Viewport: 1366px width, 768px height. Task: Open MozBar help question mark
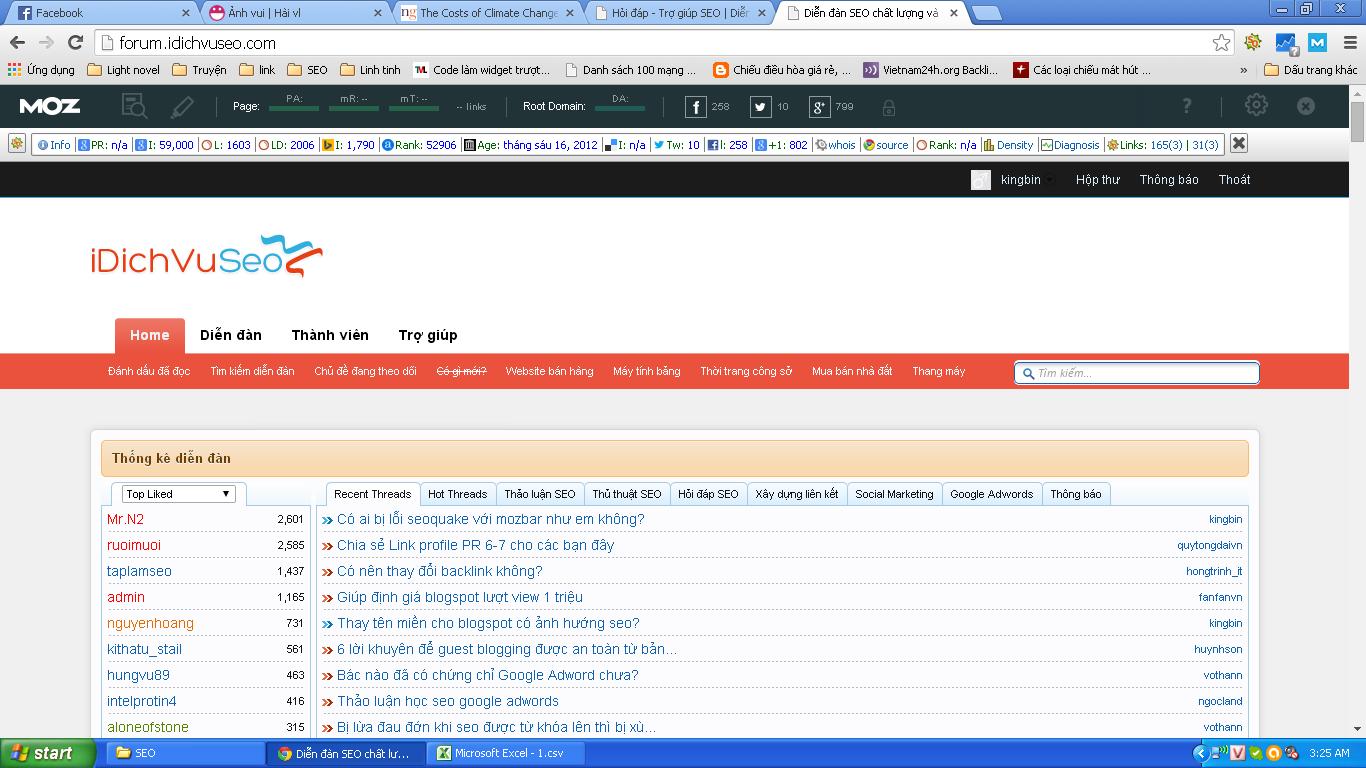click(1187, 106)
